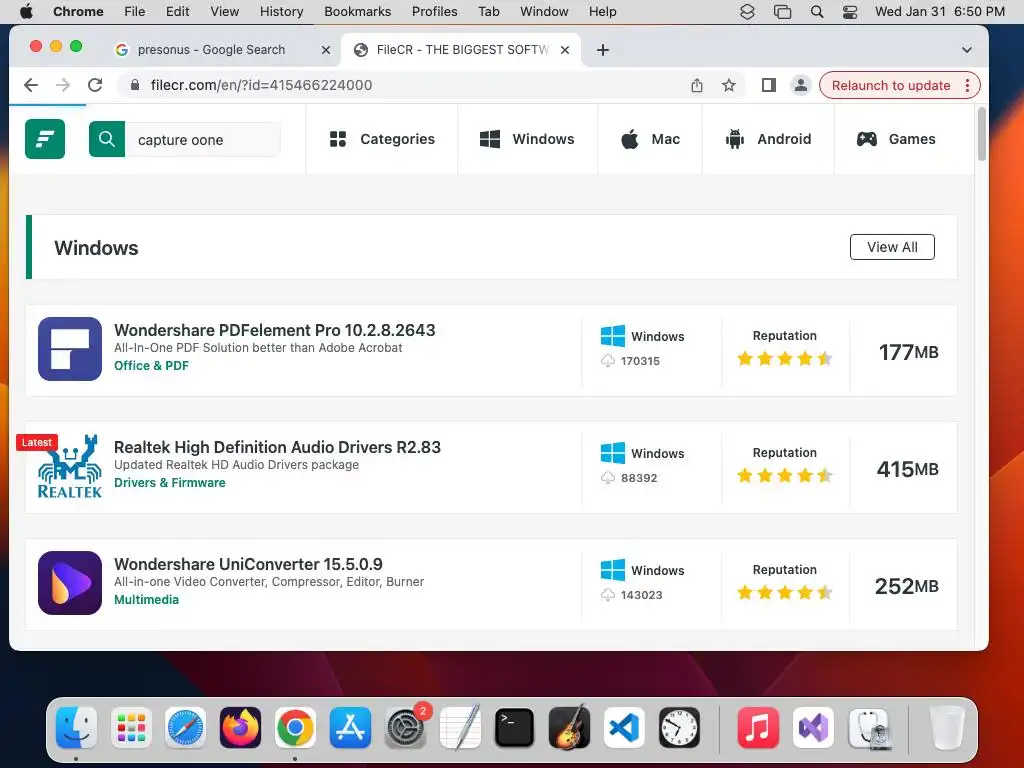Open the Mac navigation menu
This screenshot has height=768, width=1024.
pos(650,139)
